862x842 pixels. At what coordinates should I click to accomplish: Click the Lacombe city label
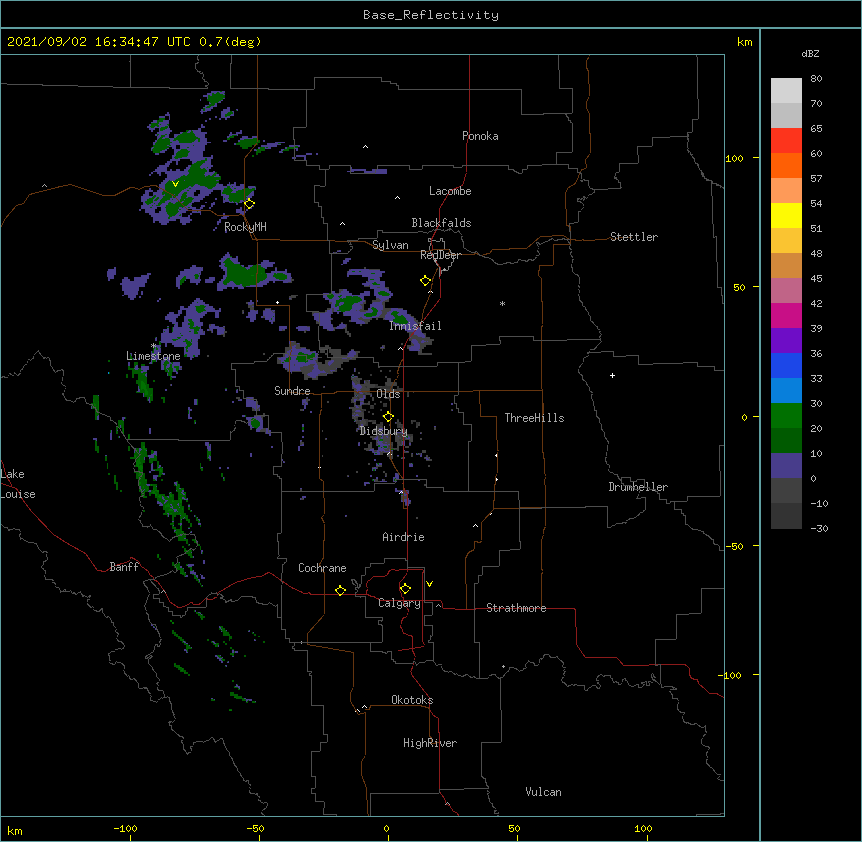[x=450, y=191]
